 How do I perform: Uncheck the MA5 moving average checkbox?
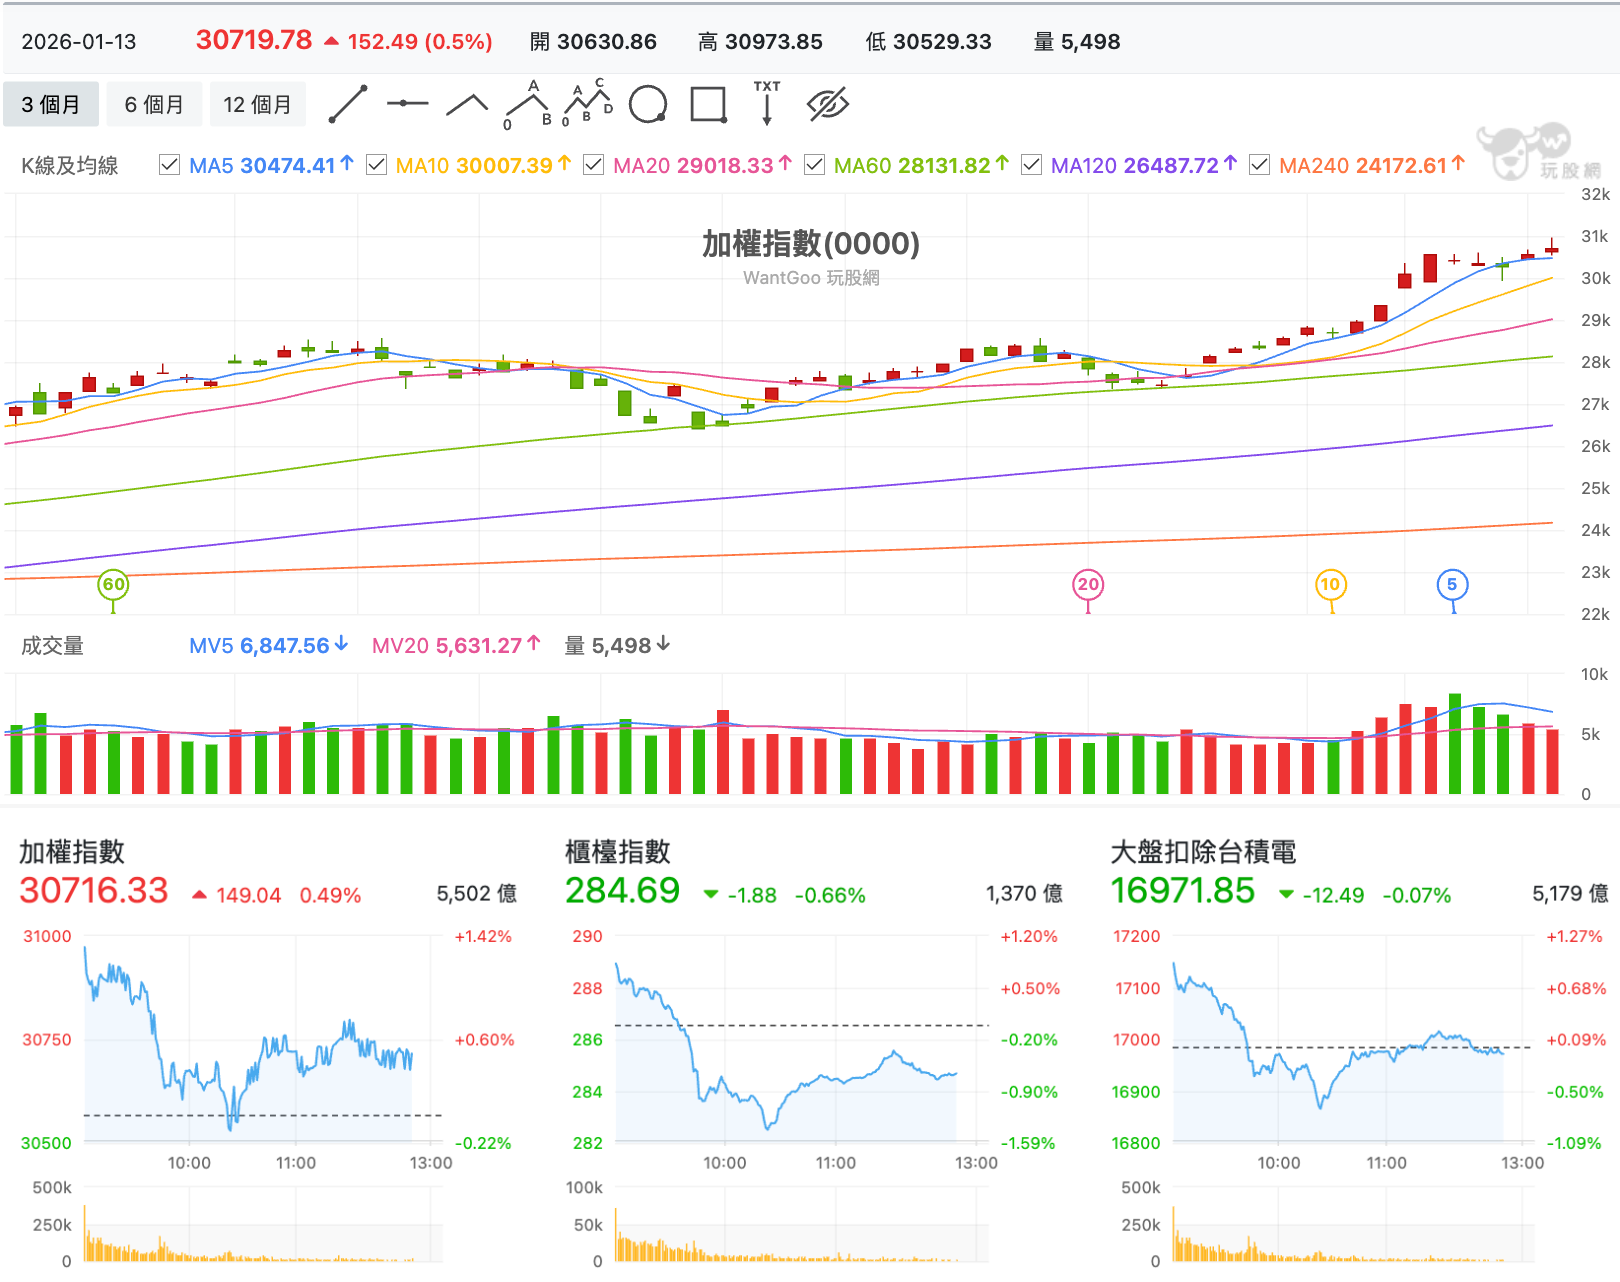click(x=170, y=165)
